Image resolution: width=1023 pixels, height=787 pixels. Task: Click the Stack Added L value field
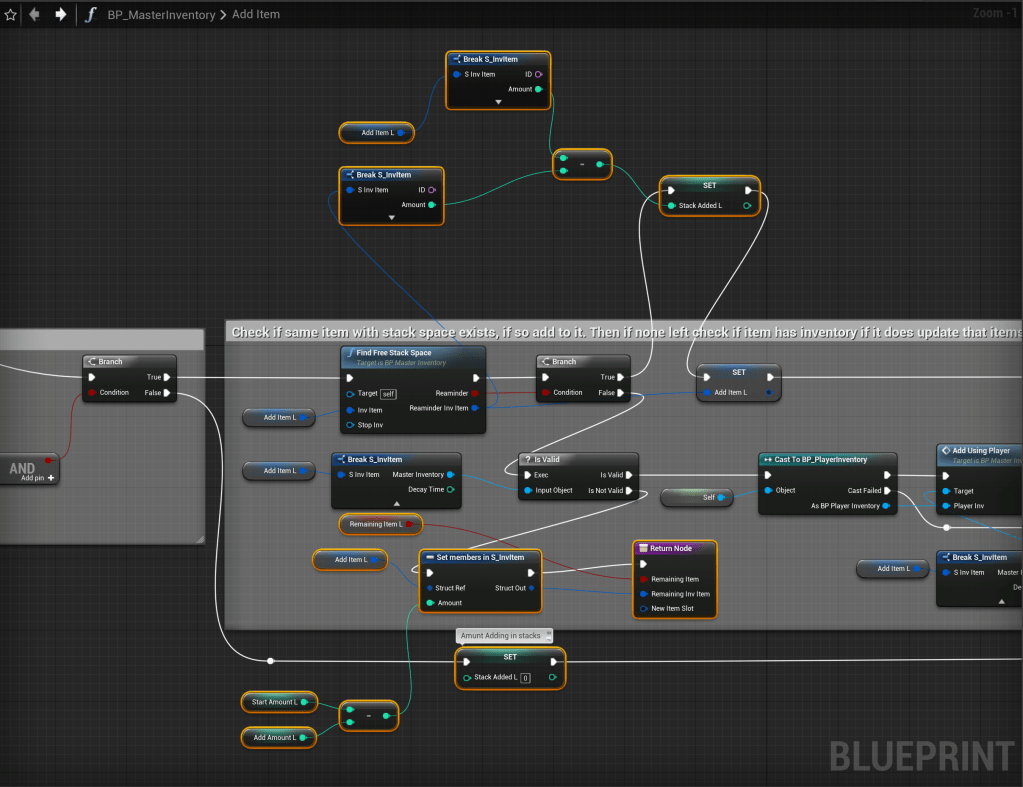click(x=525, y=678)
